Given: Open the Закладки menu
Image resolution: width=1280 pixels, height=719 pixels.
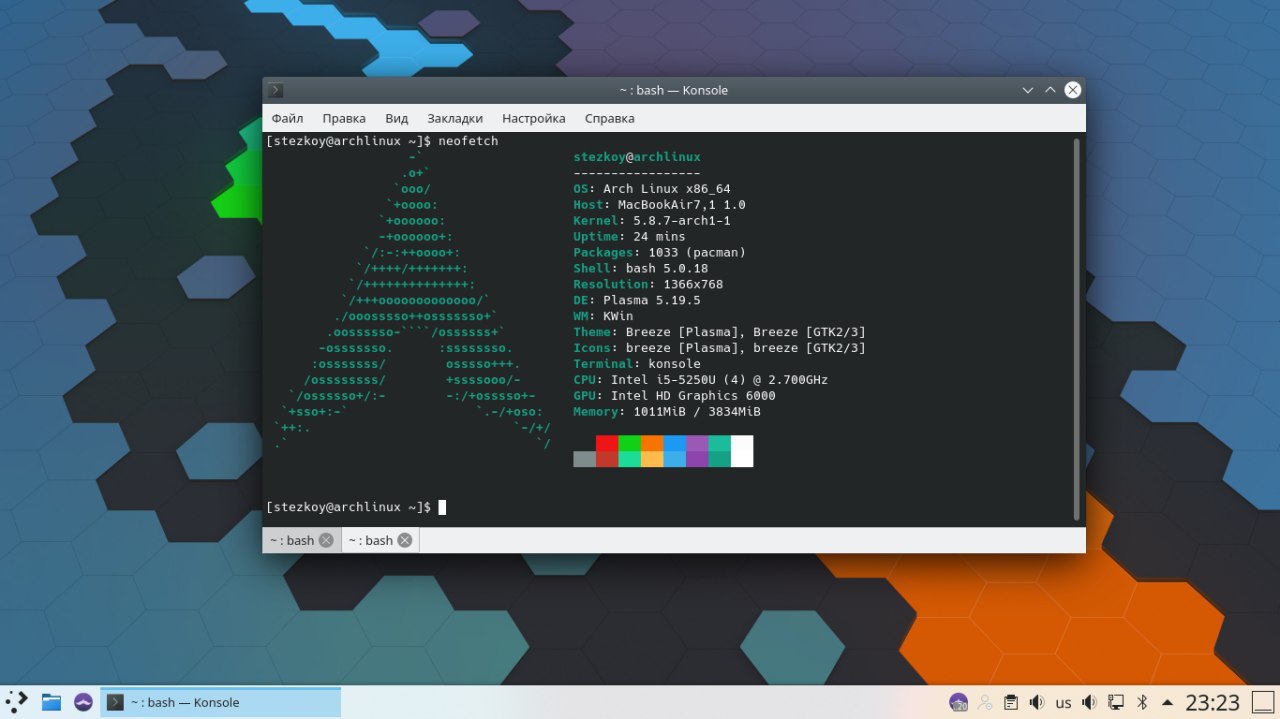Looking at the screenshot, I should click(x=455, y=118).
